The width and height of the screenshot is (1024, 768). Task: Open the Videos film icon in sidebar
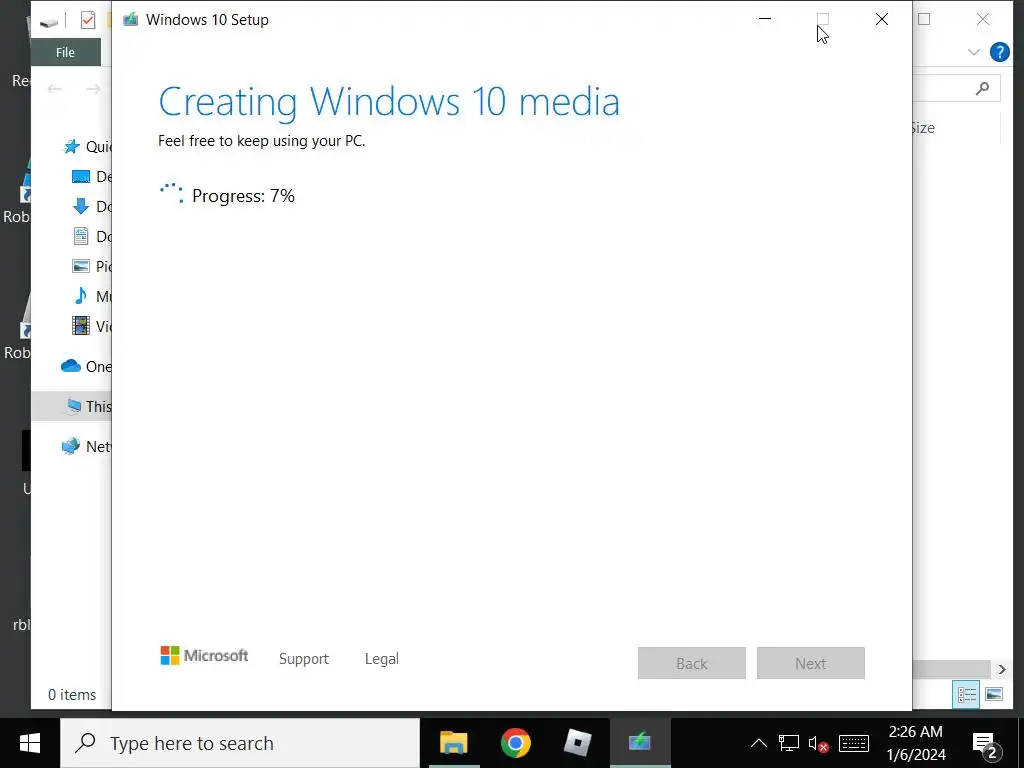81,325
